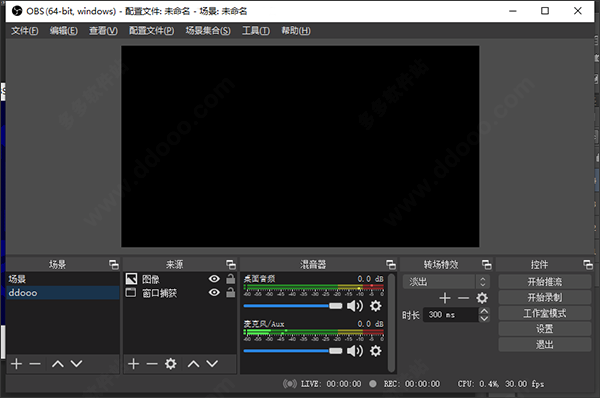Move source down with arrow
The image size is (600, 398).
(x=212, y=364)
